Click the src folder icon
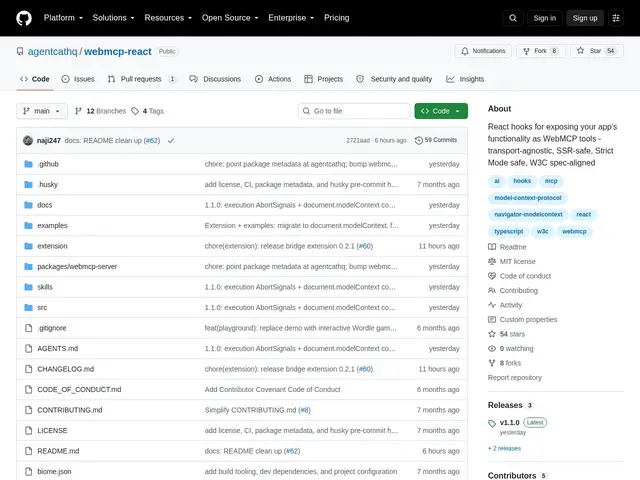Image resolution: width=640 pixels, height=480 pixels. (28, 307)
